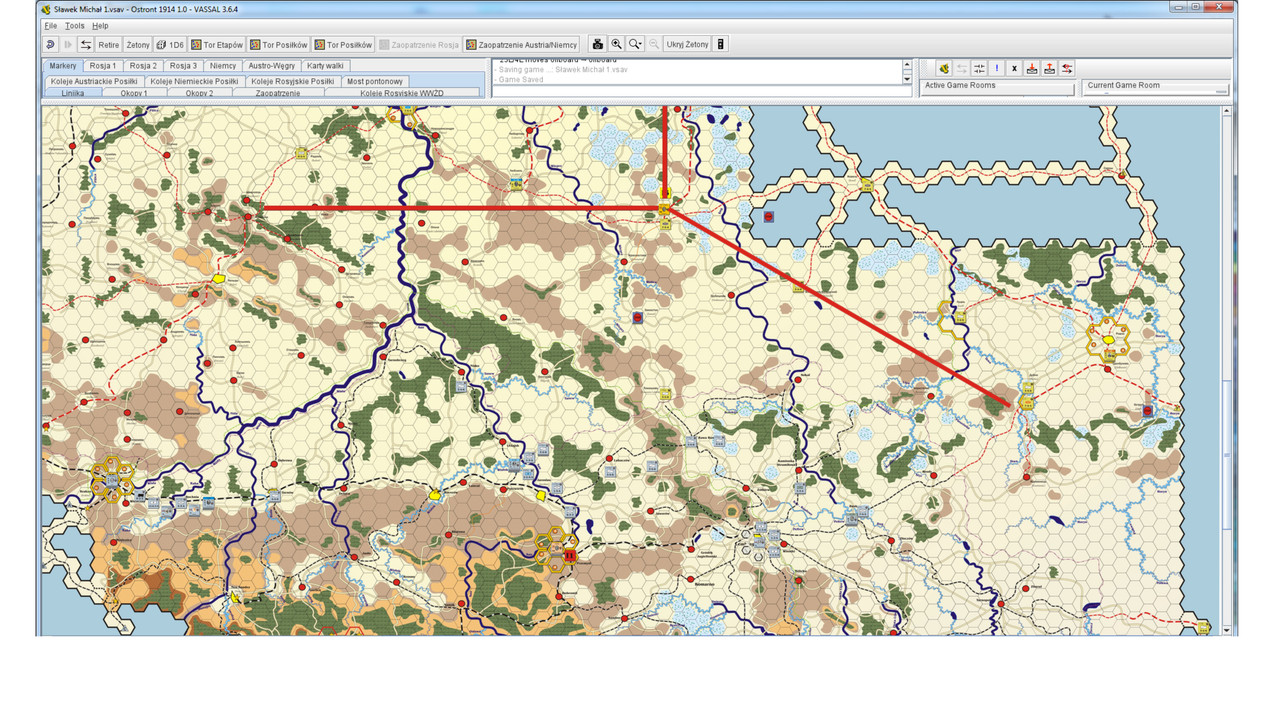Roll the 1D6 dice button
The image size is (1280, 705).
[x=170, y=44]
